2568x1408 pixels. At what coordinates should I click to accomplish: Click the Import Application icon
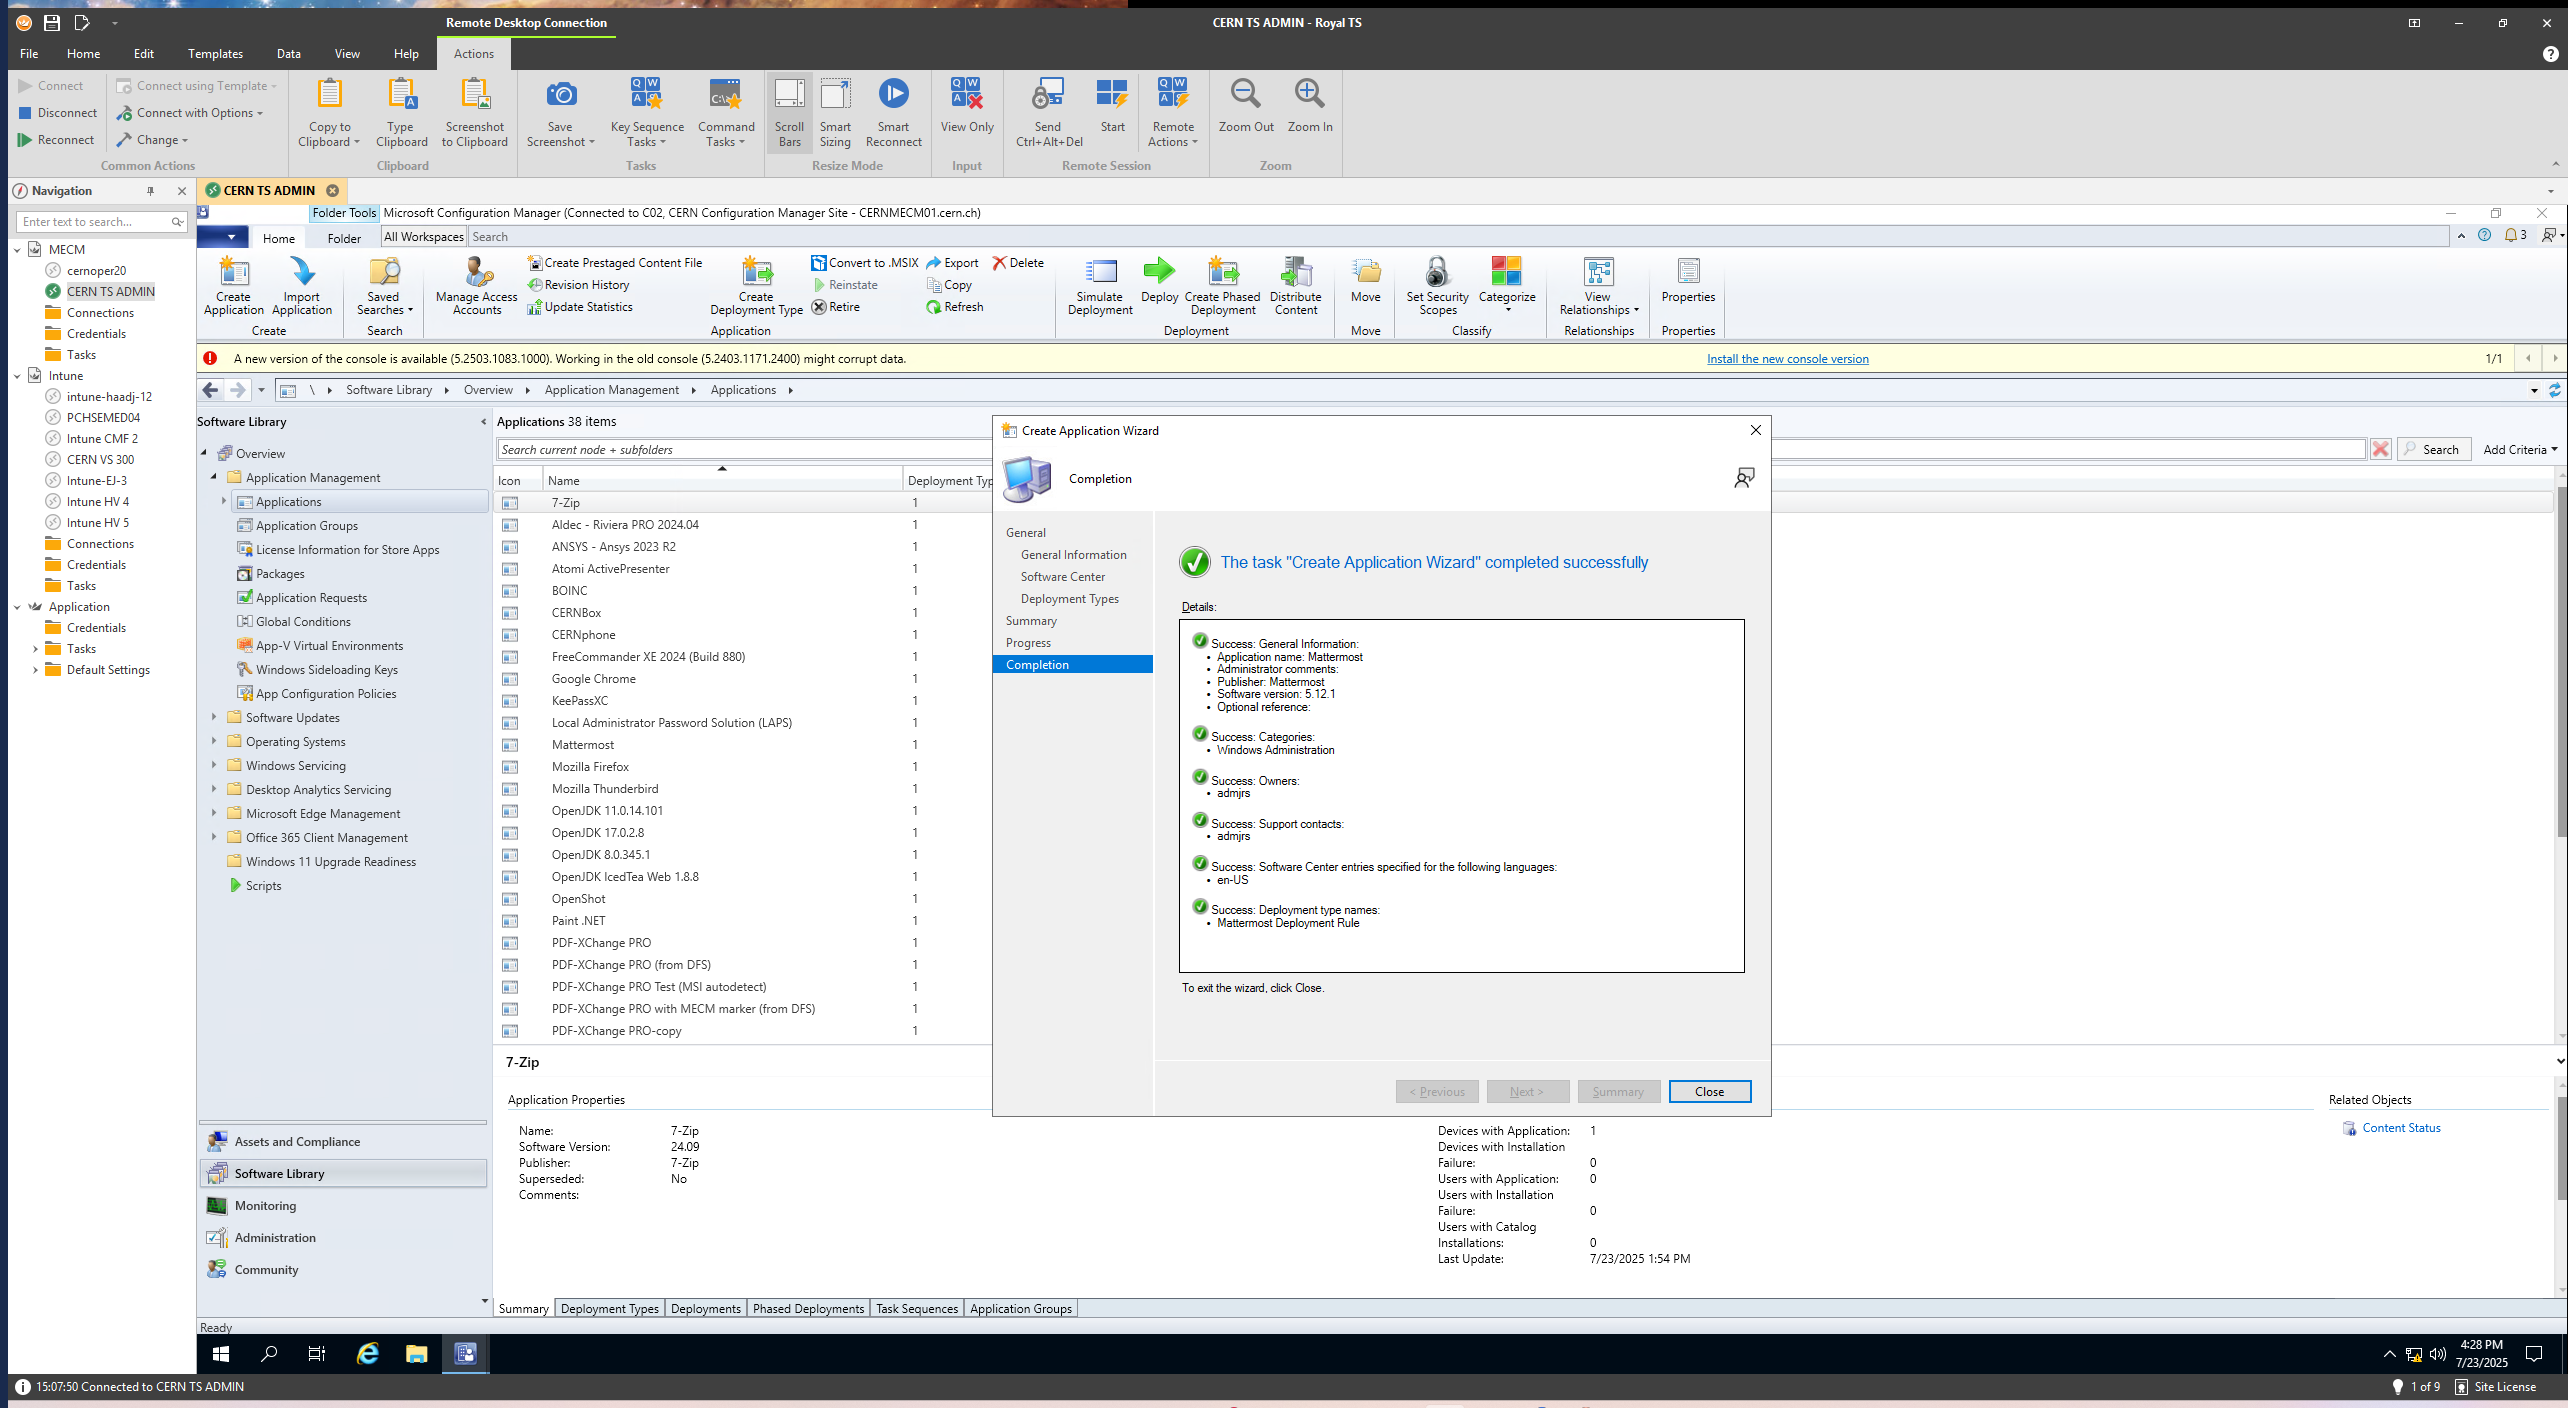click(301, 286)
